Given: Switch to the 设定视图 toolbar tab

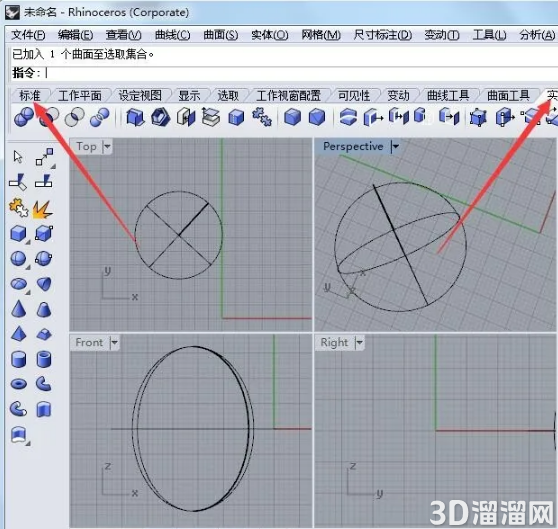Looking at the screenshot, I should click(140, 96).
